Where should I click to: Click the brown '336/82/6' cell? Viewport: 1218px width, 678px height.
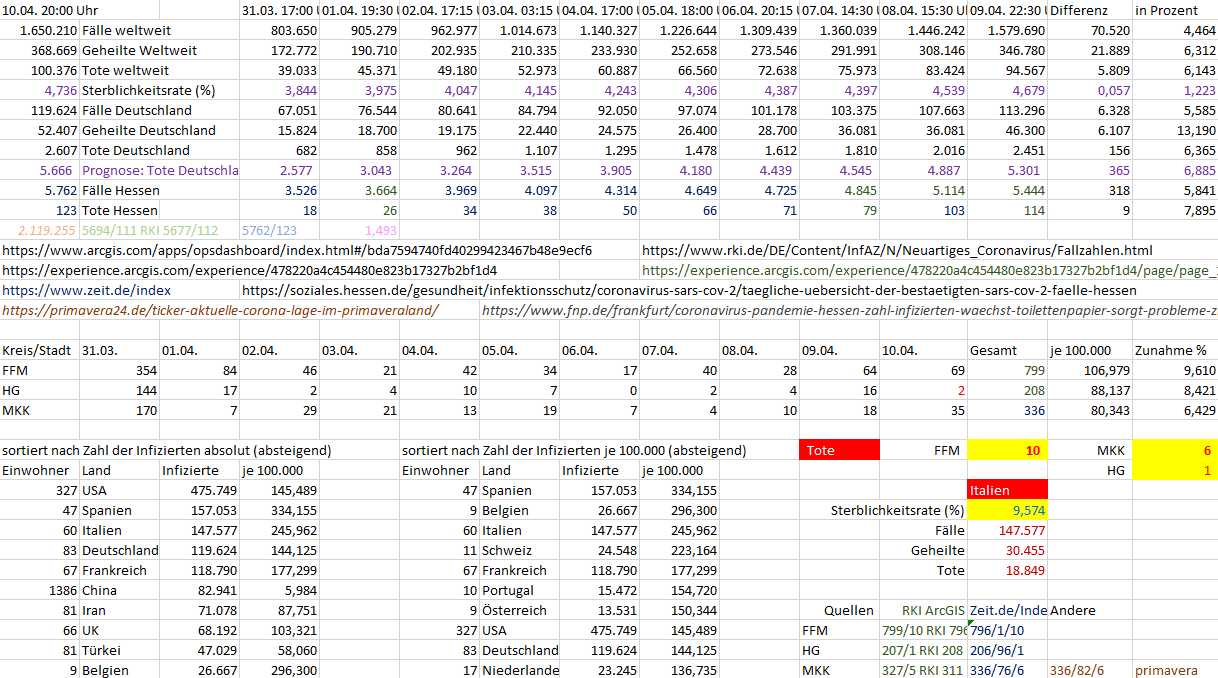pyautogui.click(x=1079, y=670)
